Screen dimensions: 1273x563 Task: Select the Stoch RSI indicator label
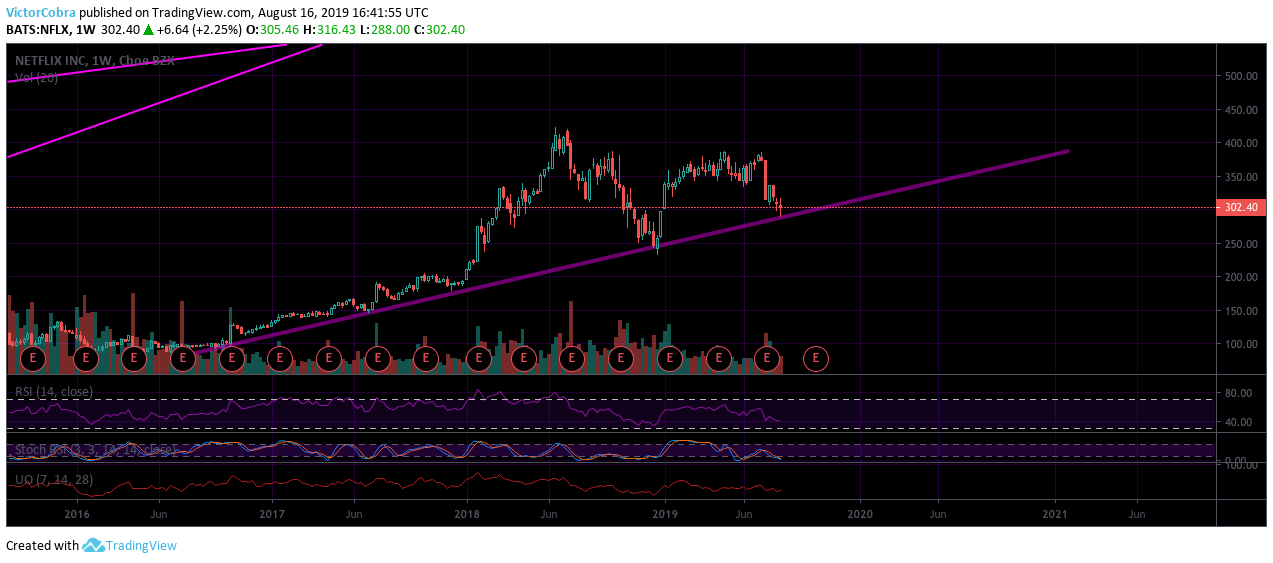coord(96,449)
